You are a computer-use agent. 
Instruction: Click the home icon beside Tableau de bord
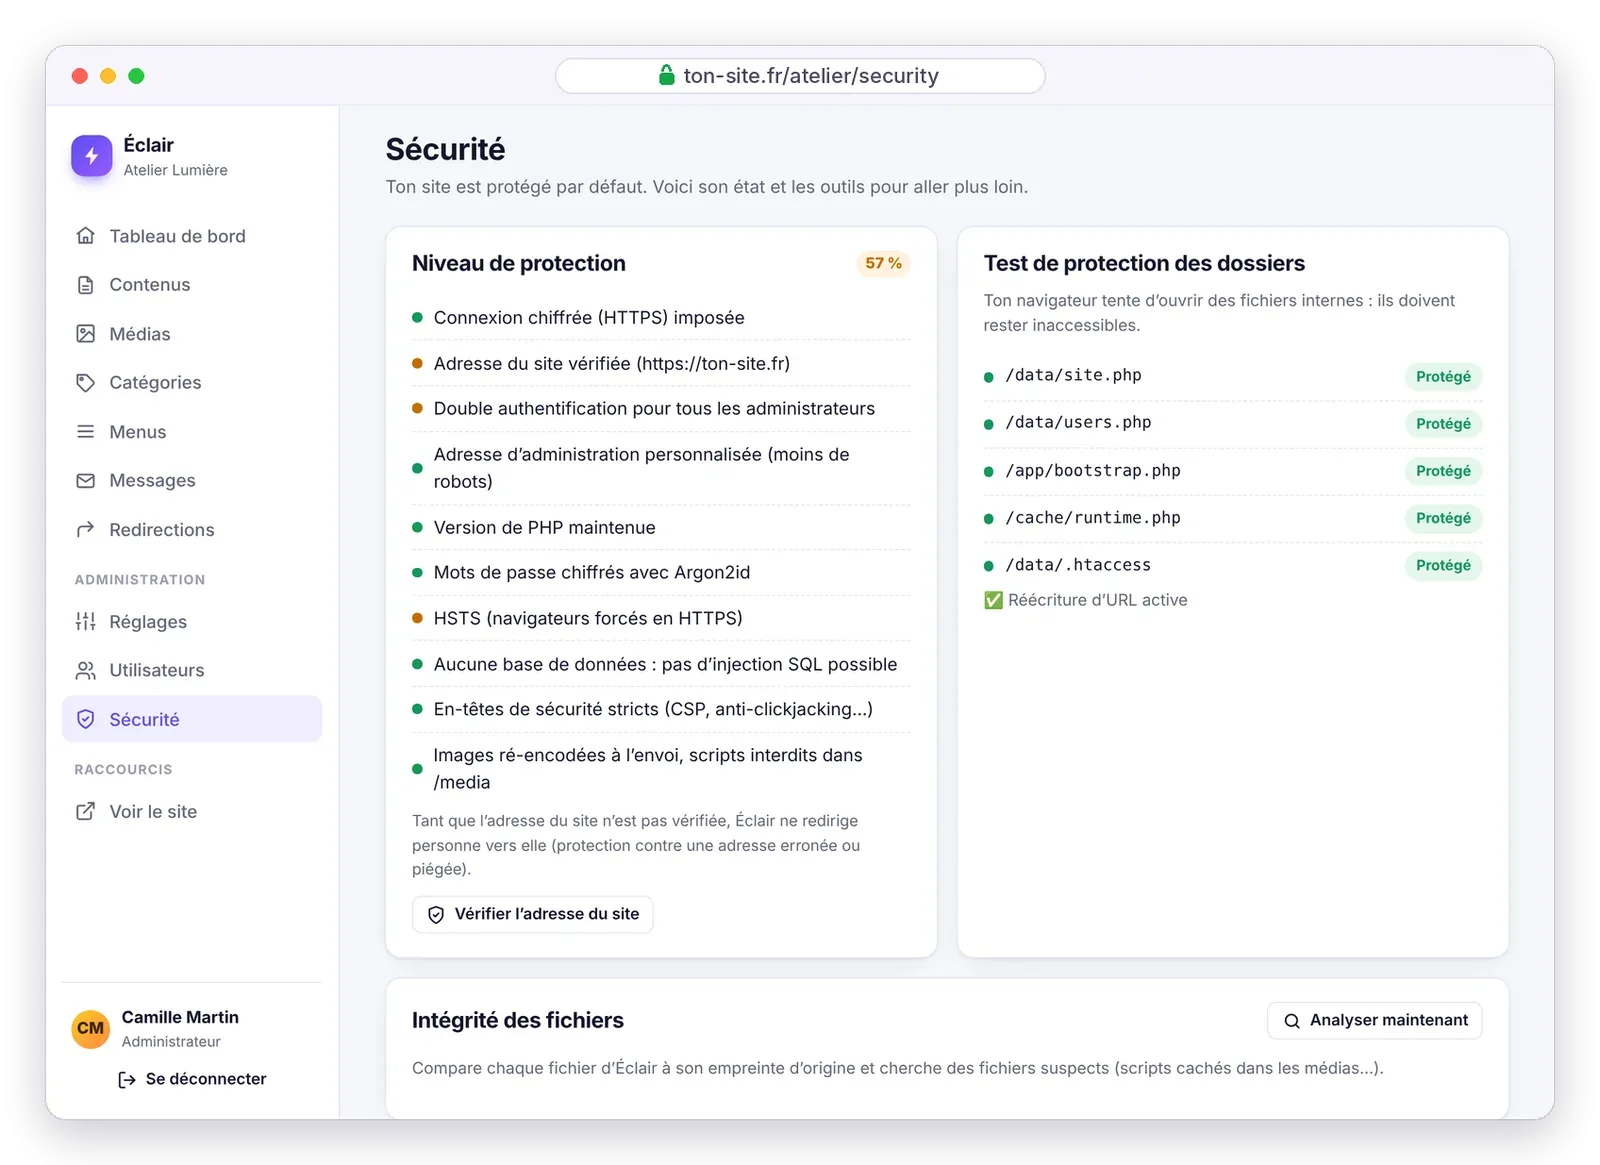(x=86, y=236)
